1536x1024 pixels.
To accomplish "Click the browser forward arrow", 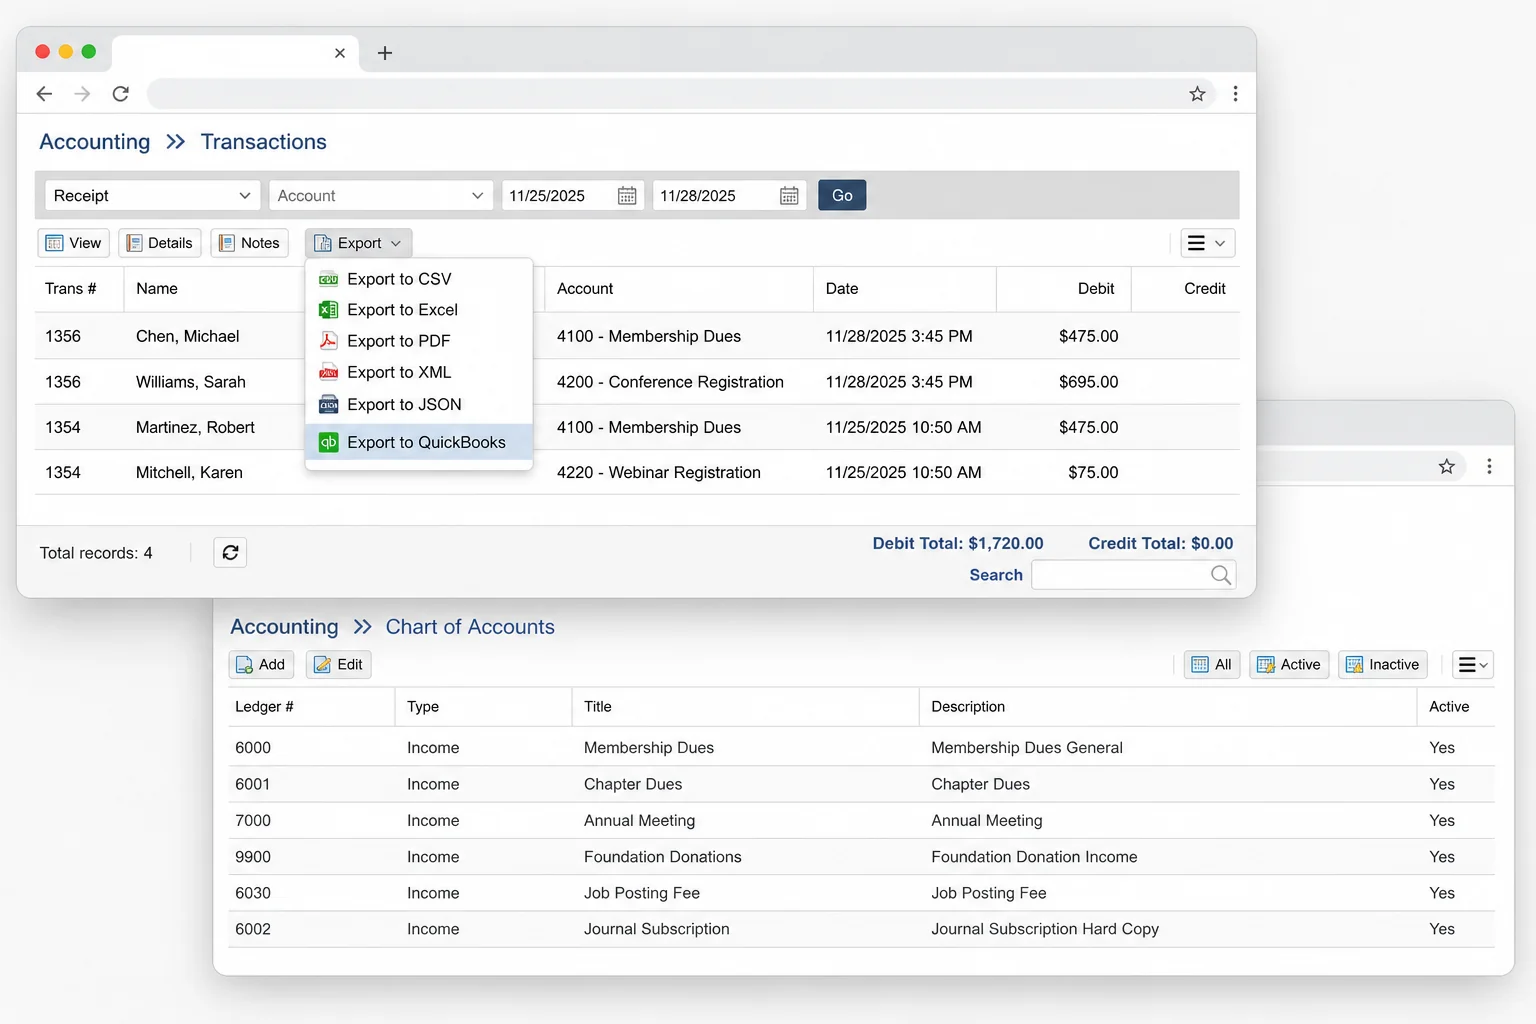I will (82, 94).
